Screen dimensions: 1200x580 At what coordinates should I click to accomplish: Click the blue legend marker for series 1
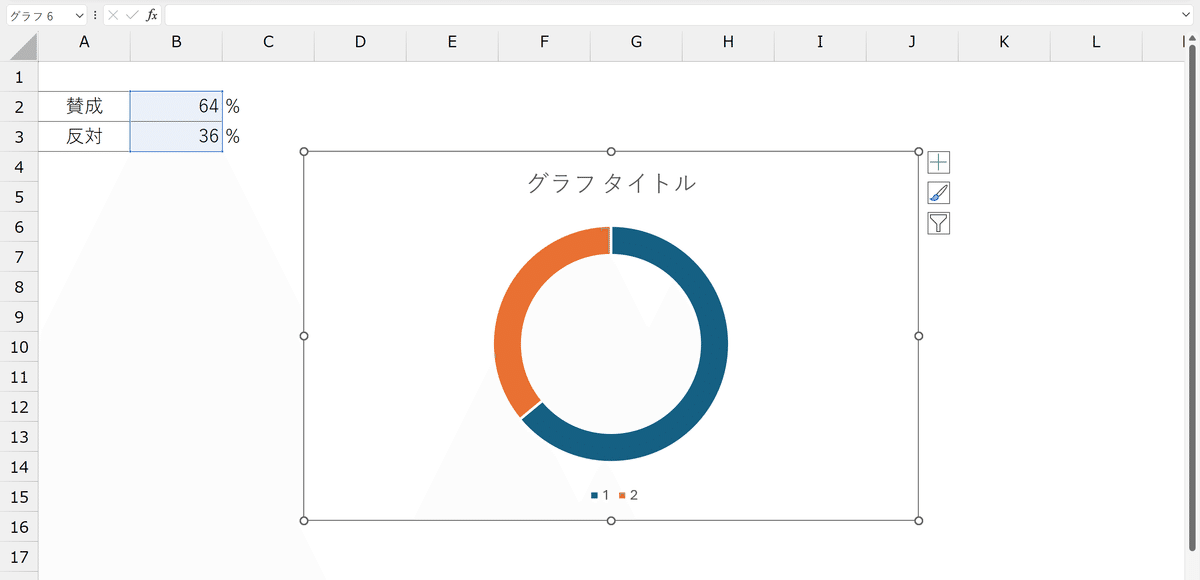point(594,496)
